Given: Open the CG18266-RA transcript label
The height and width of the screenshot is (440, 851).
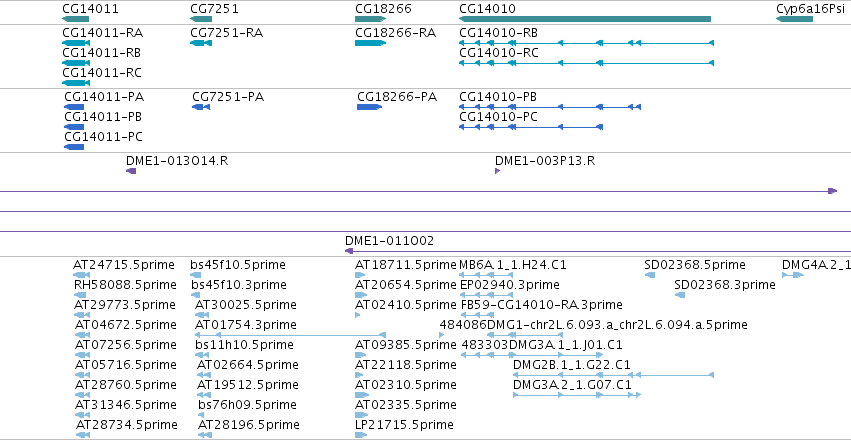Looking at the screenshot, I should [396, 33].
